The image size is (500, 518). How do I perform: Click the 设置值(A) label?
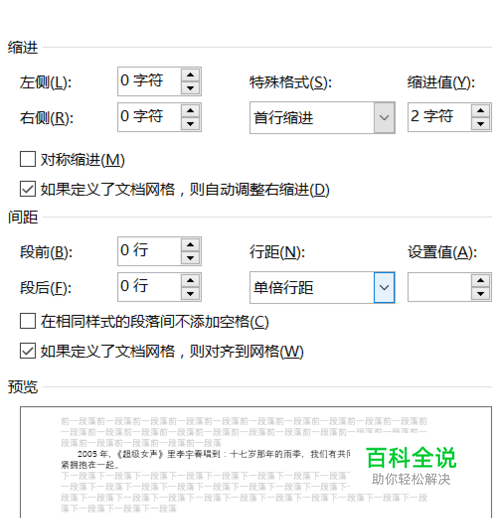(442, 252)
